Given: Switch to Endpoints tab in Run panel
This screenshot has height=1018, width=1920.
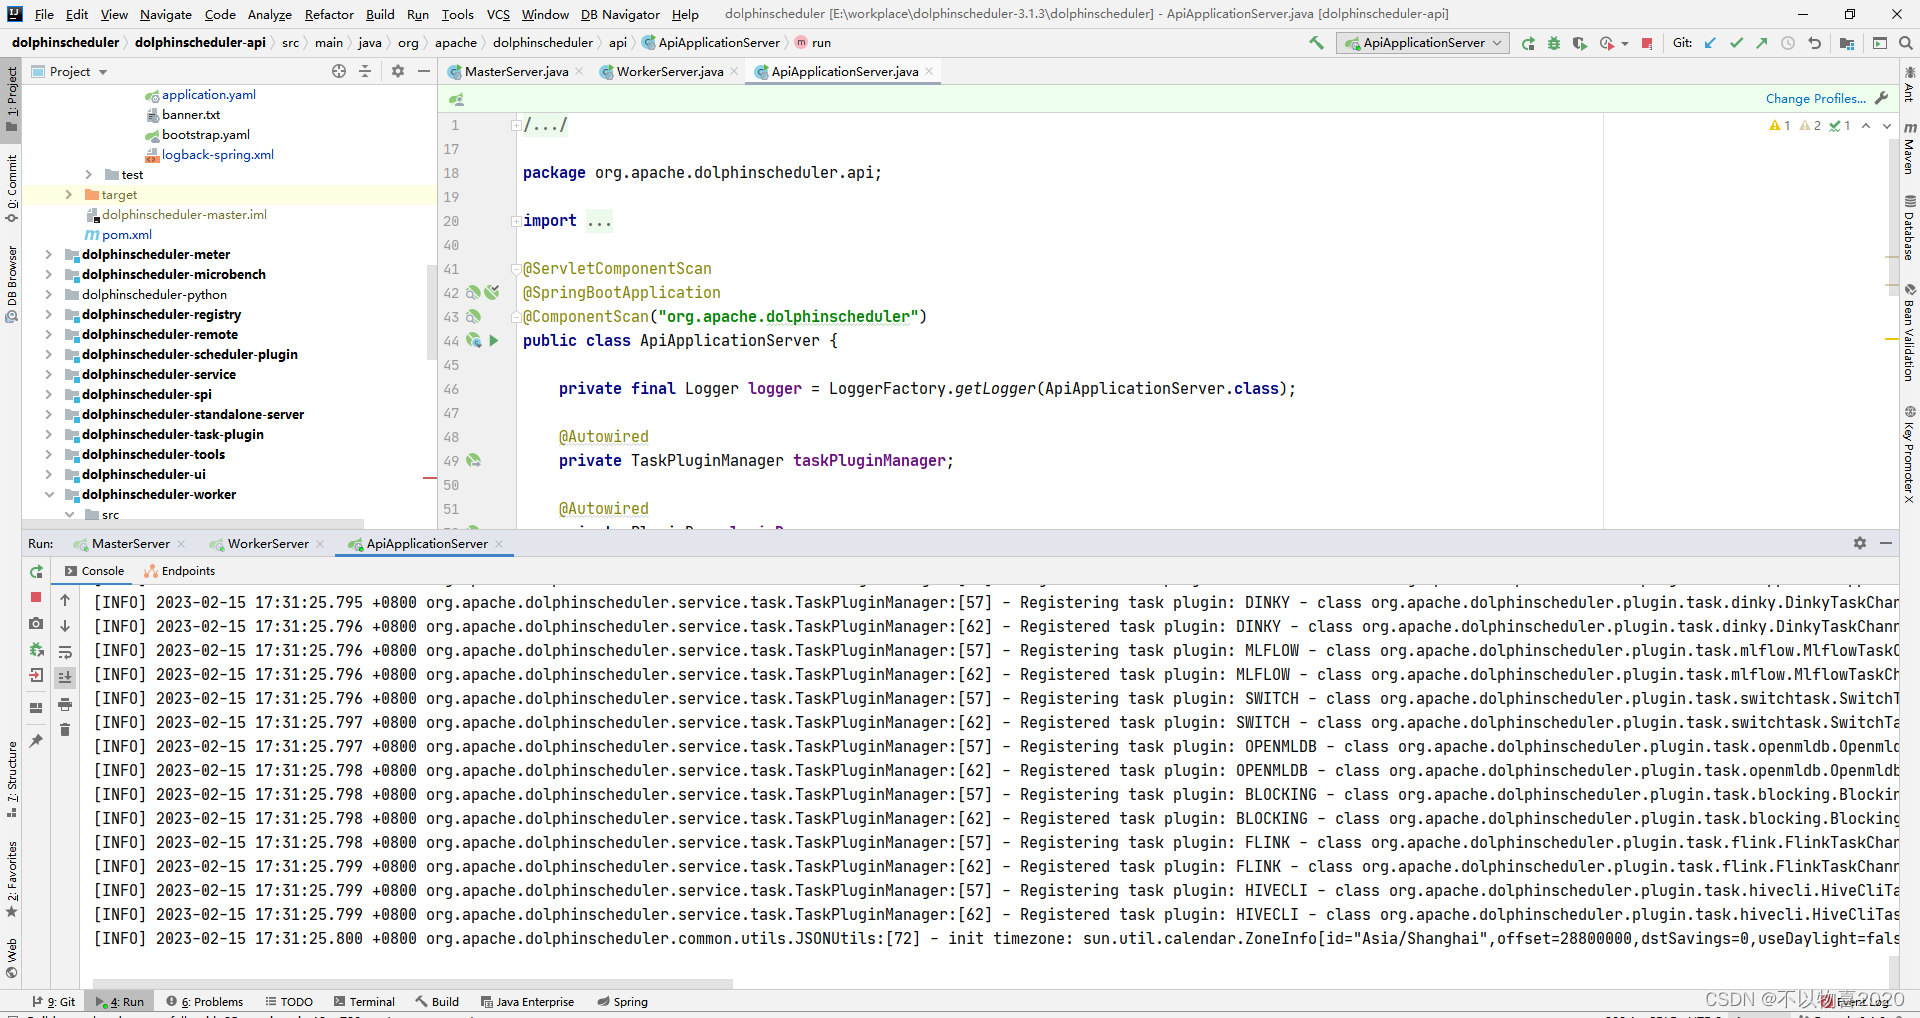Looking at the screenshot, I should coord(179,571).
